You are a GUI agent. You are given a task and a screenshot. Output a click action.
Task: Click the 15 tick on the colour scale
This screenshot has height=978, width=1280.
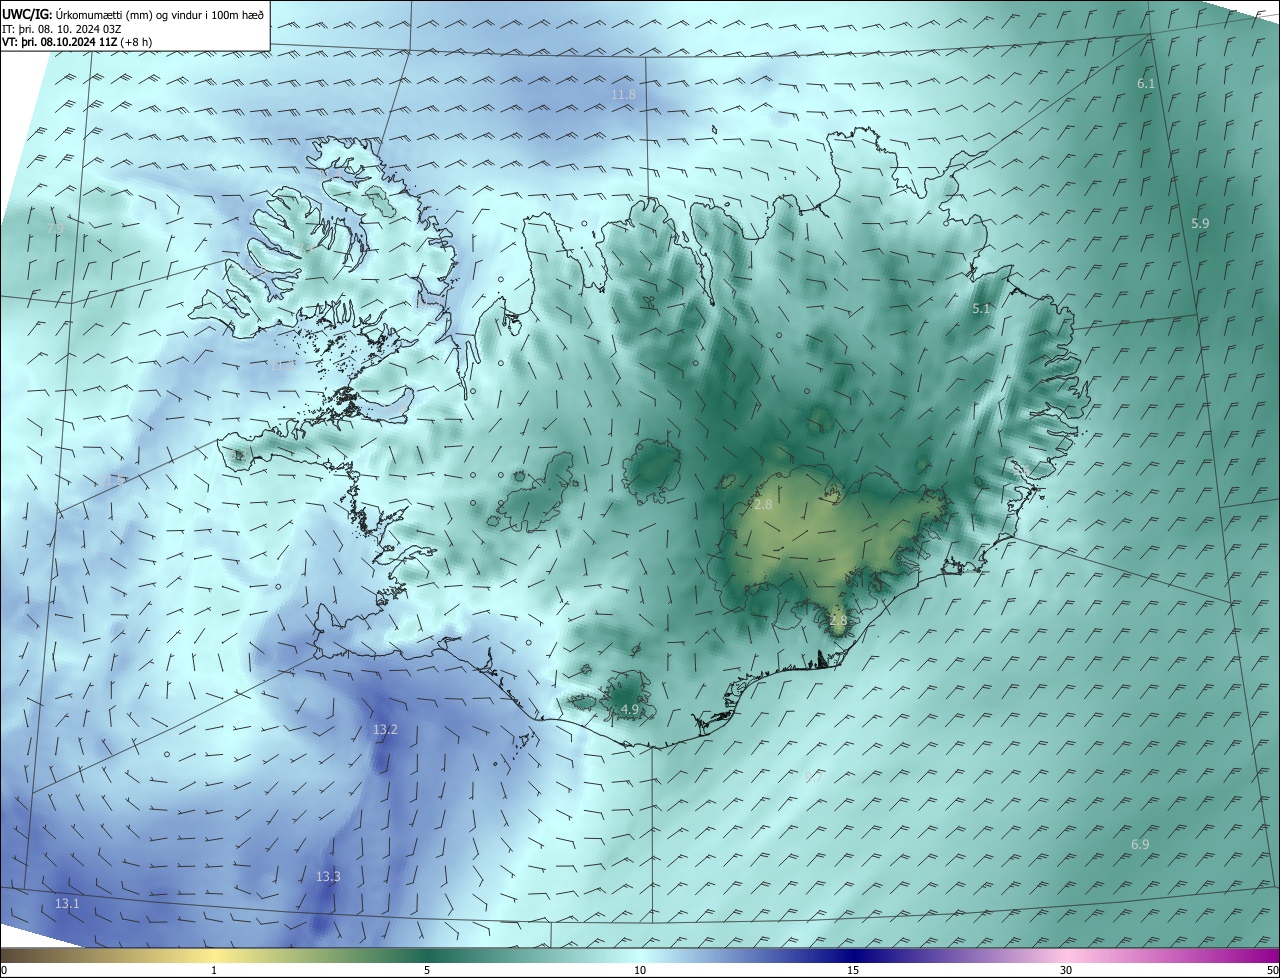853,970
